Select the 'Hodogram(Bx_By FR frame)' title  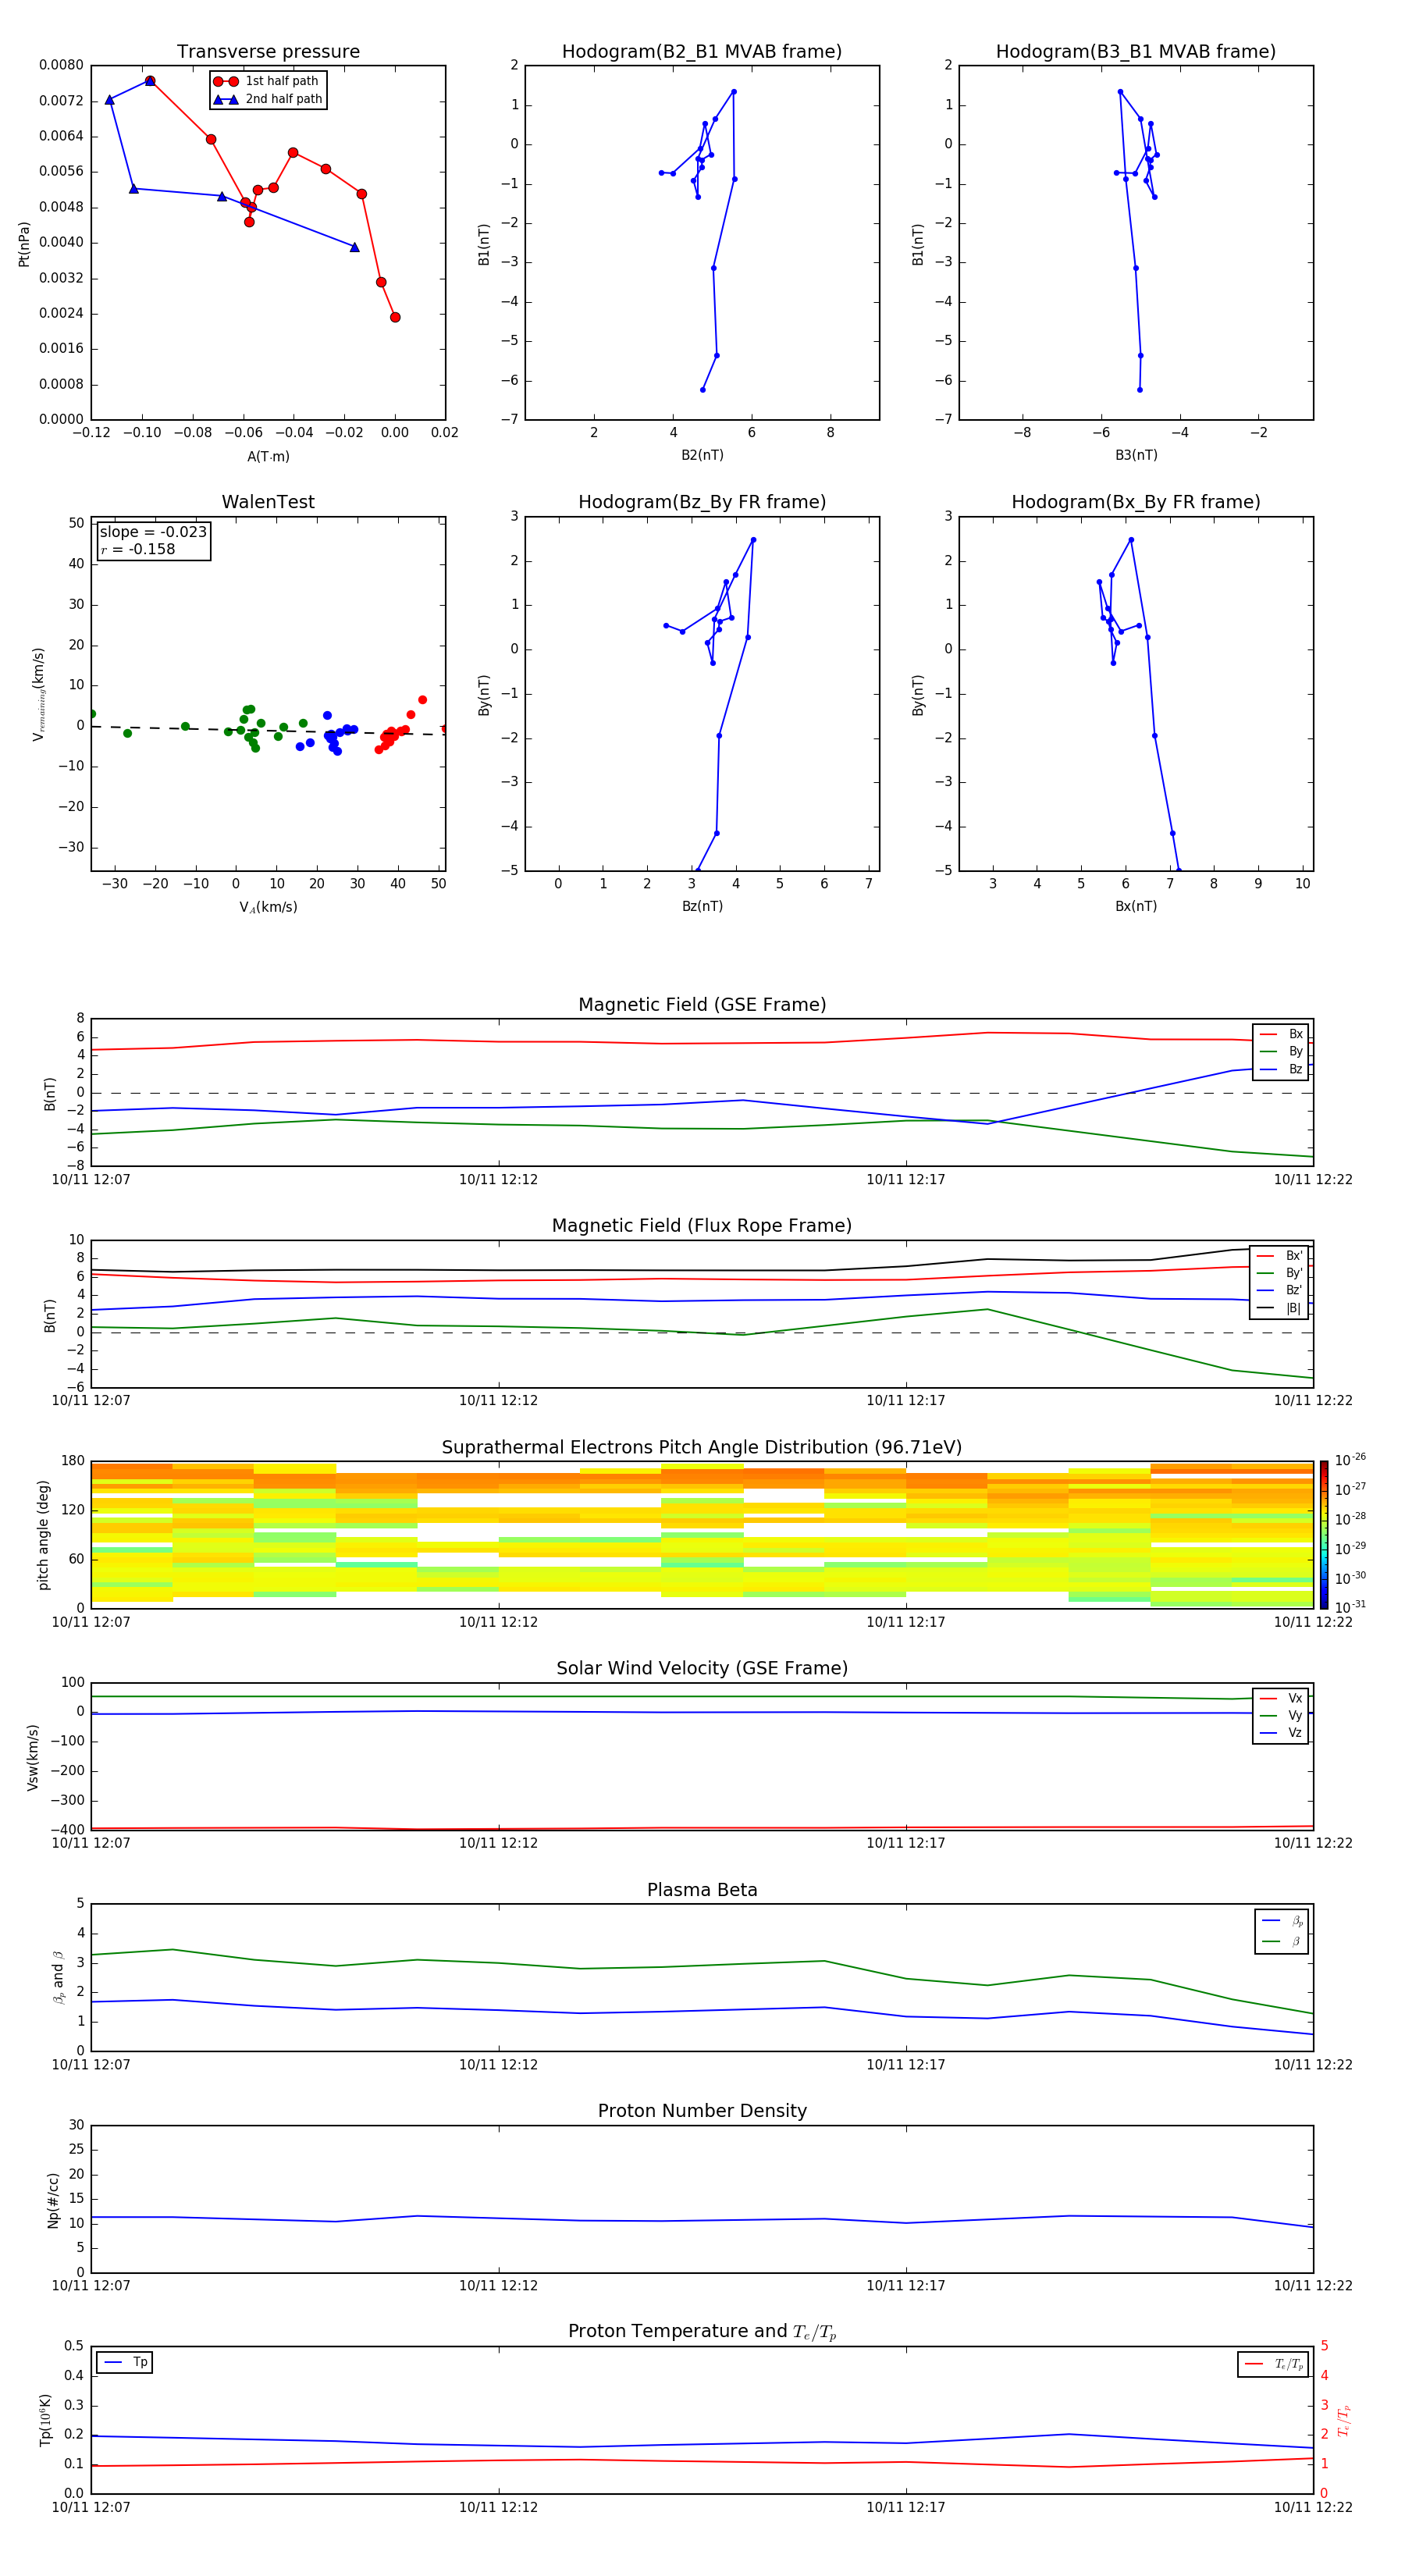(x=1136, y=502)
